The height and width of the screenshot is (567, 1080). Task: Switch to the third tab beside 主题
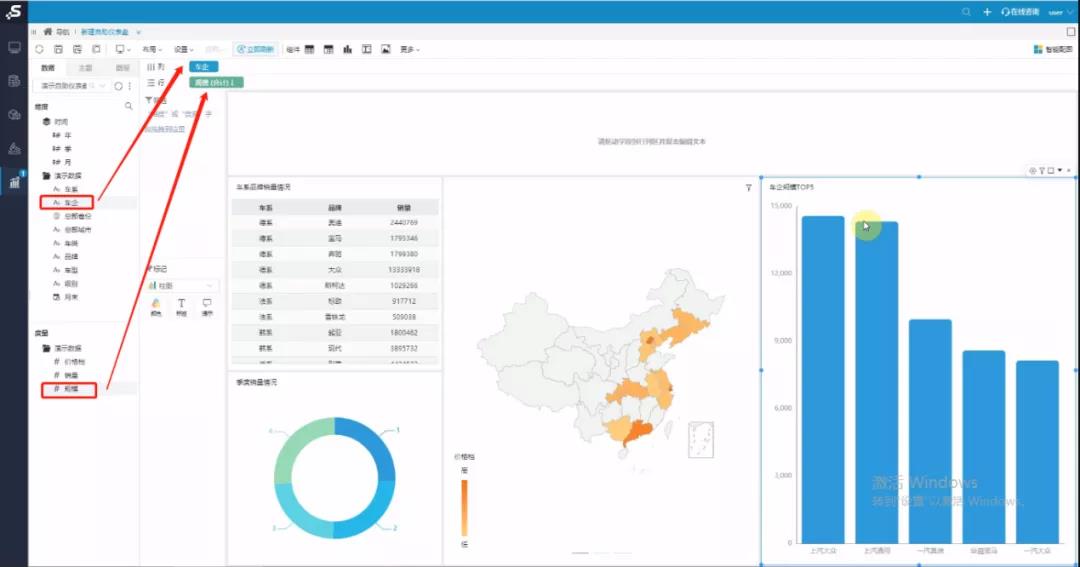pyautogui.click(x=122, y=68)
